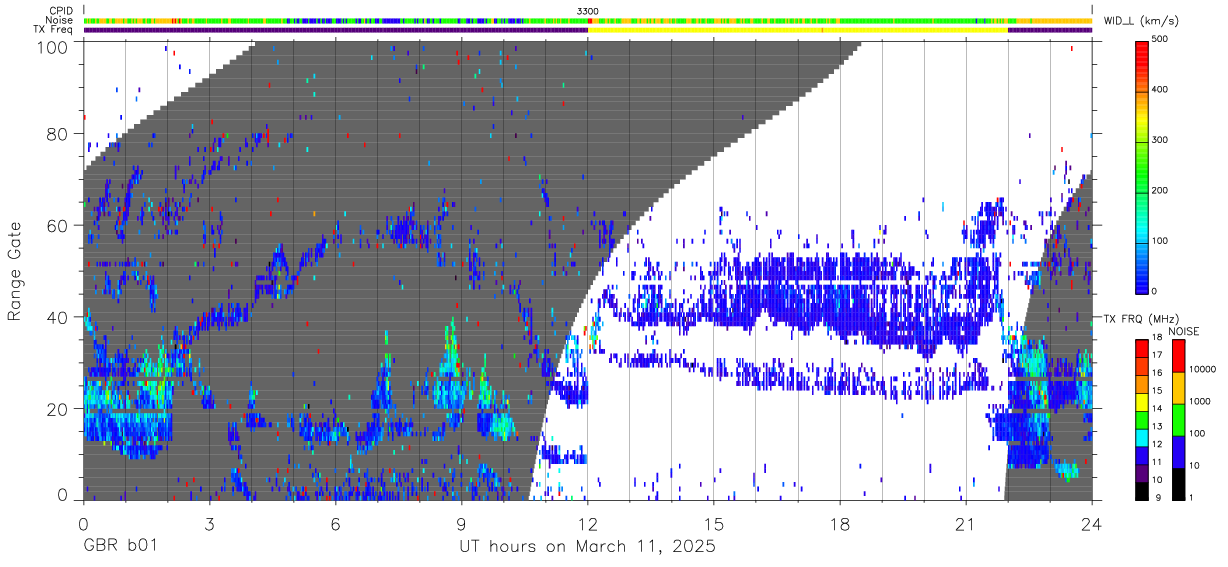
Task: Click the 'NOISE' legend title
Action: 1185,331
